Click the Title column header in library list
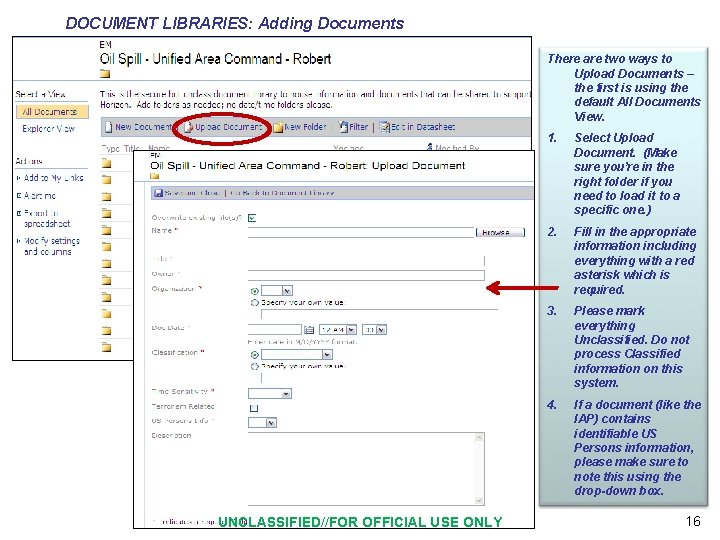This screenshot has width=720, height=540. pyautogui.click(x=132, y=148)
